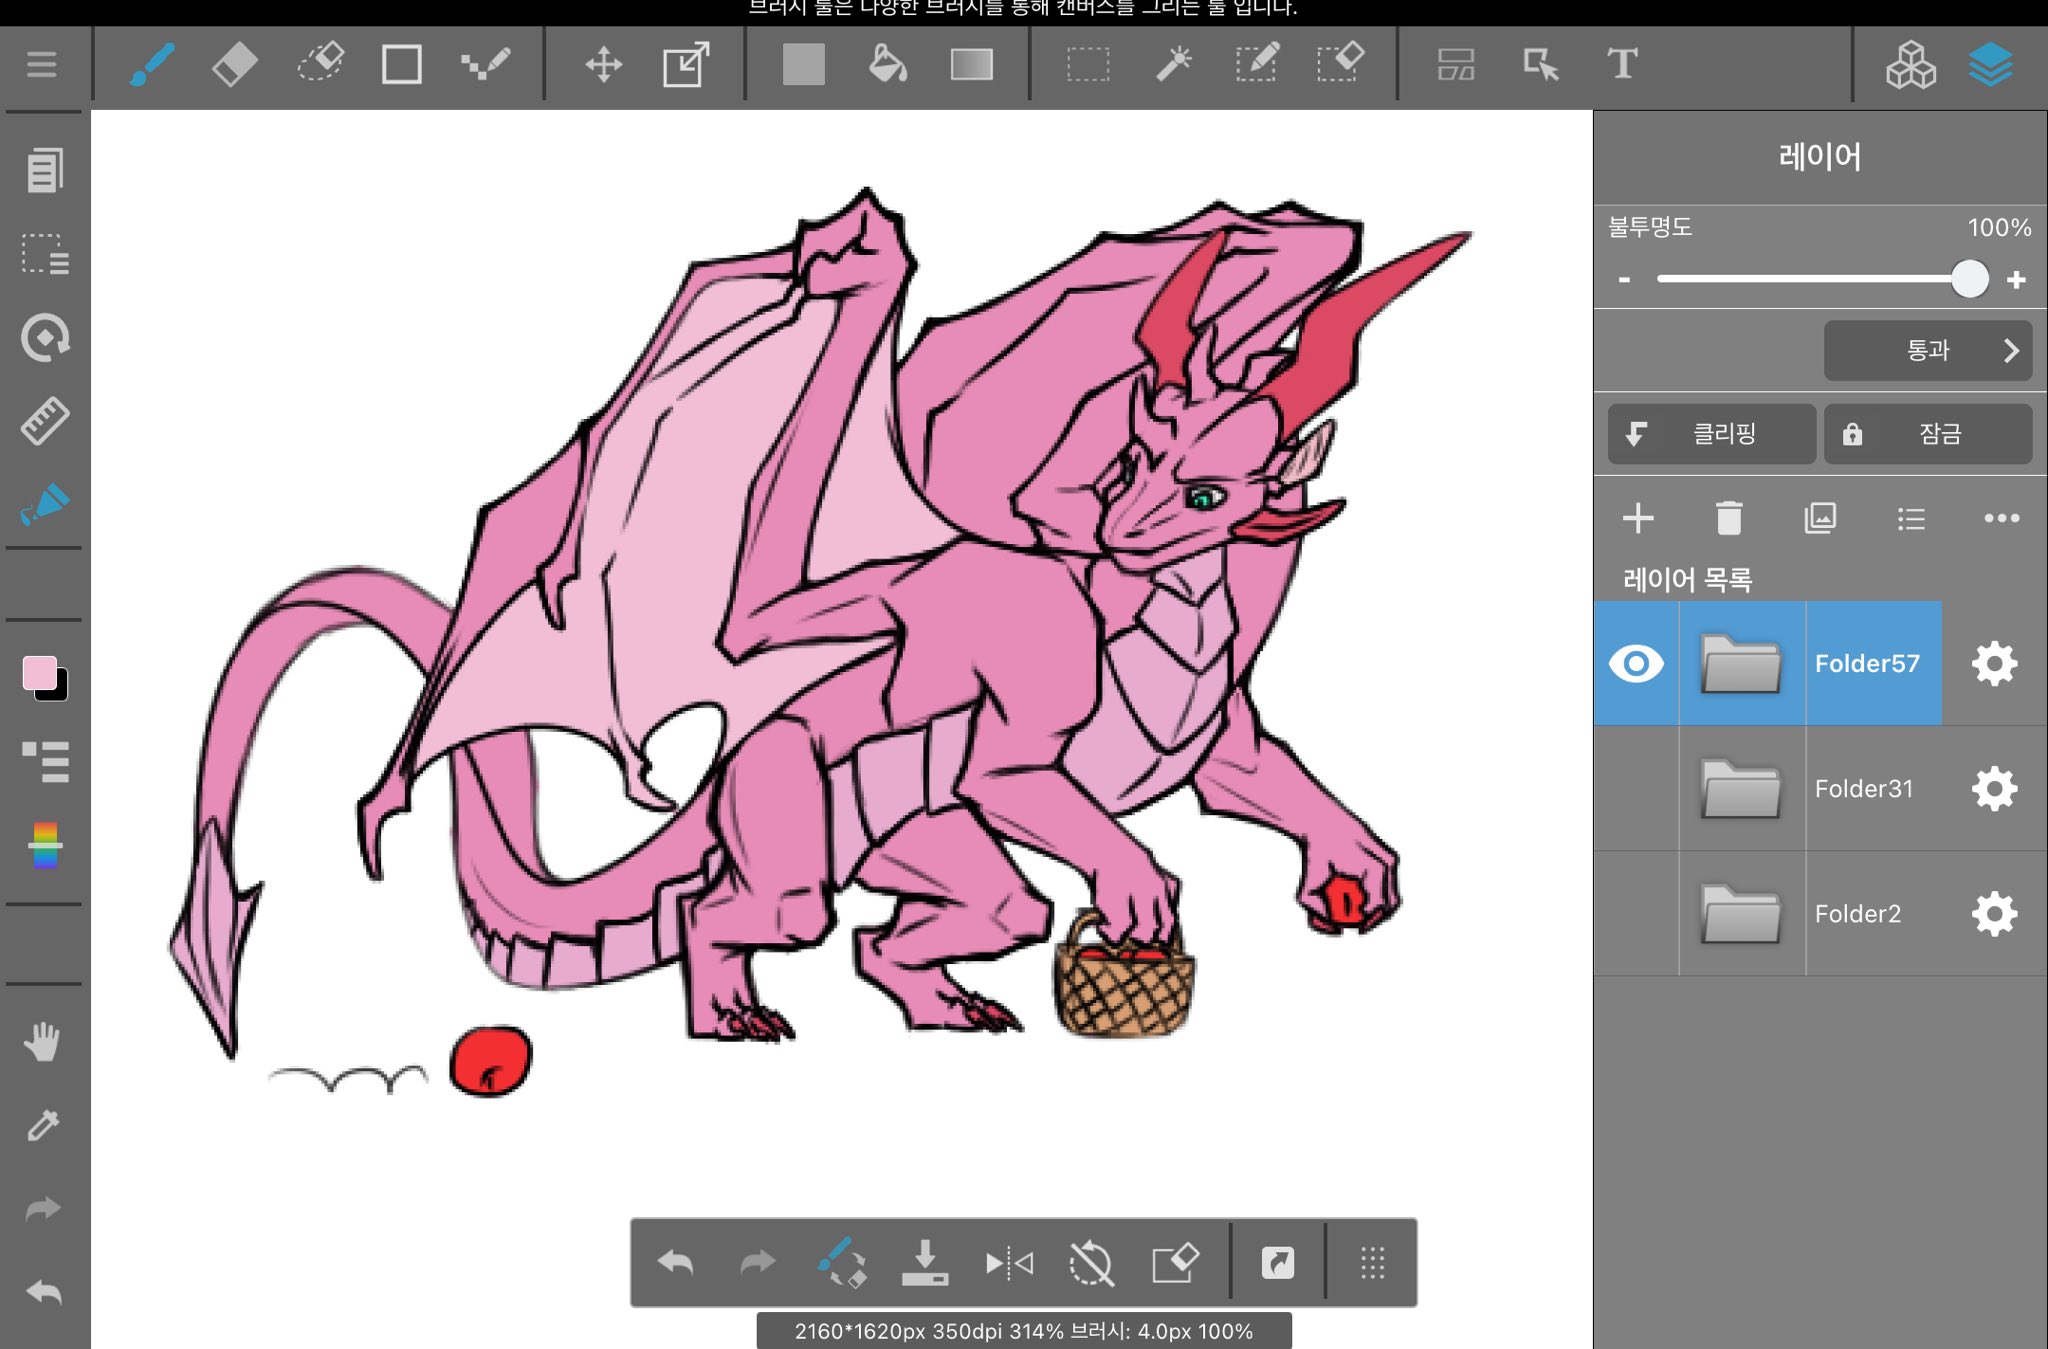2048x1349 pixels.
Task: Add a new layer with plus button
Action: tap(1638, 518)
